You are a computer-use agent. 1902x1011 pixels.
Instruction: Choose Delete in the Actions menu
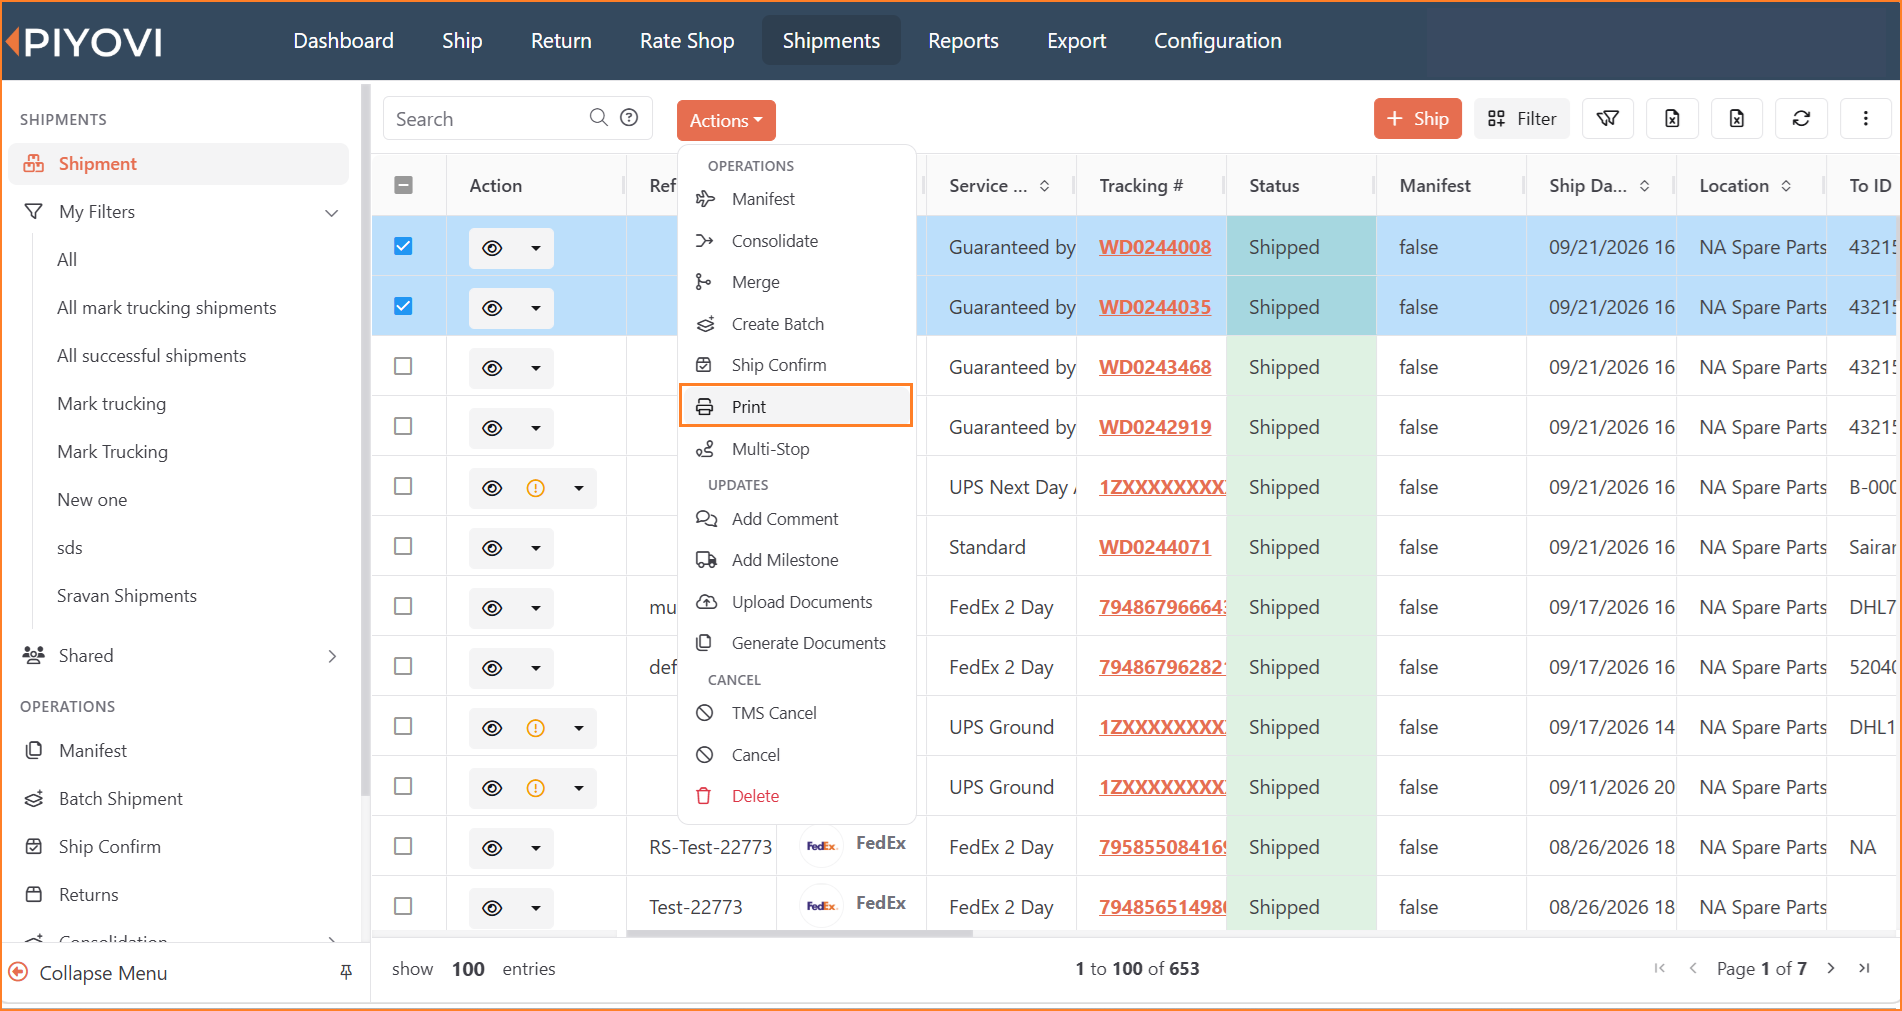(x=796, y=796)
